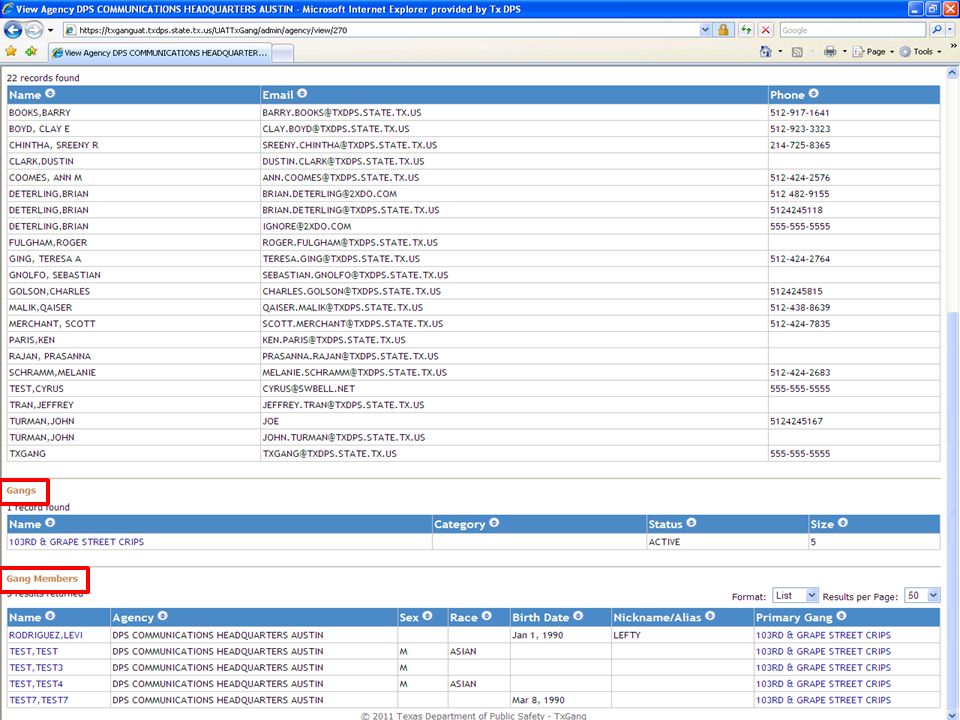Click the Refresh page icon
This screenshot has height=720, width=960.
746,30
